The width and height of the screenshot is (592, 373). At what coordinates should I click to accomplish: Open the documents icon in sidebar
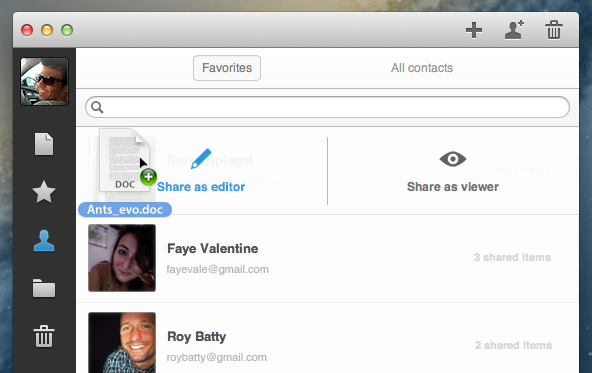[44, 144]
